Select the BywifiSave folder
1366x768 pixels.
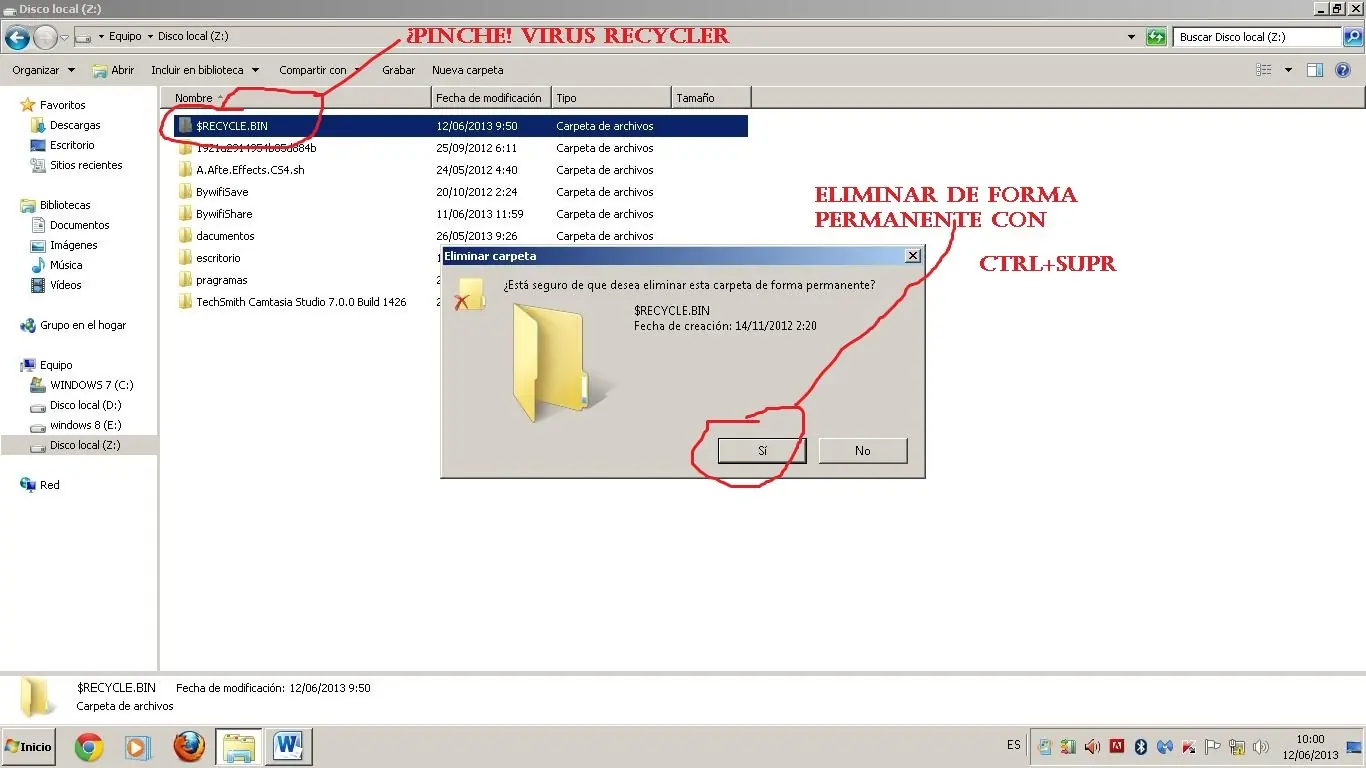pos(222,192)
